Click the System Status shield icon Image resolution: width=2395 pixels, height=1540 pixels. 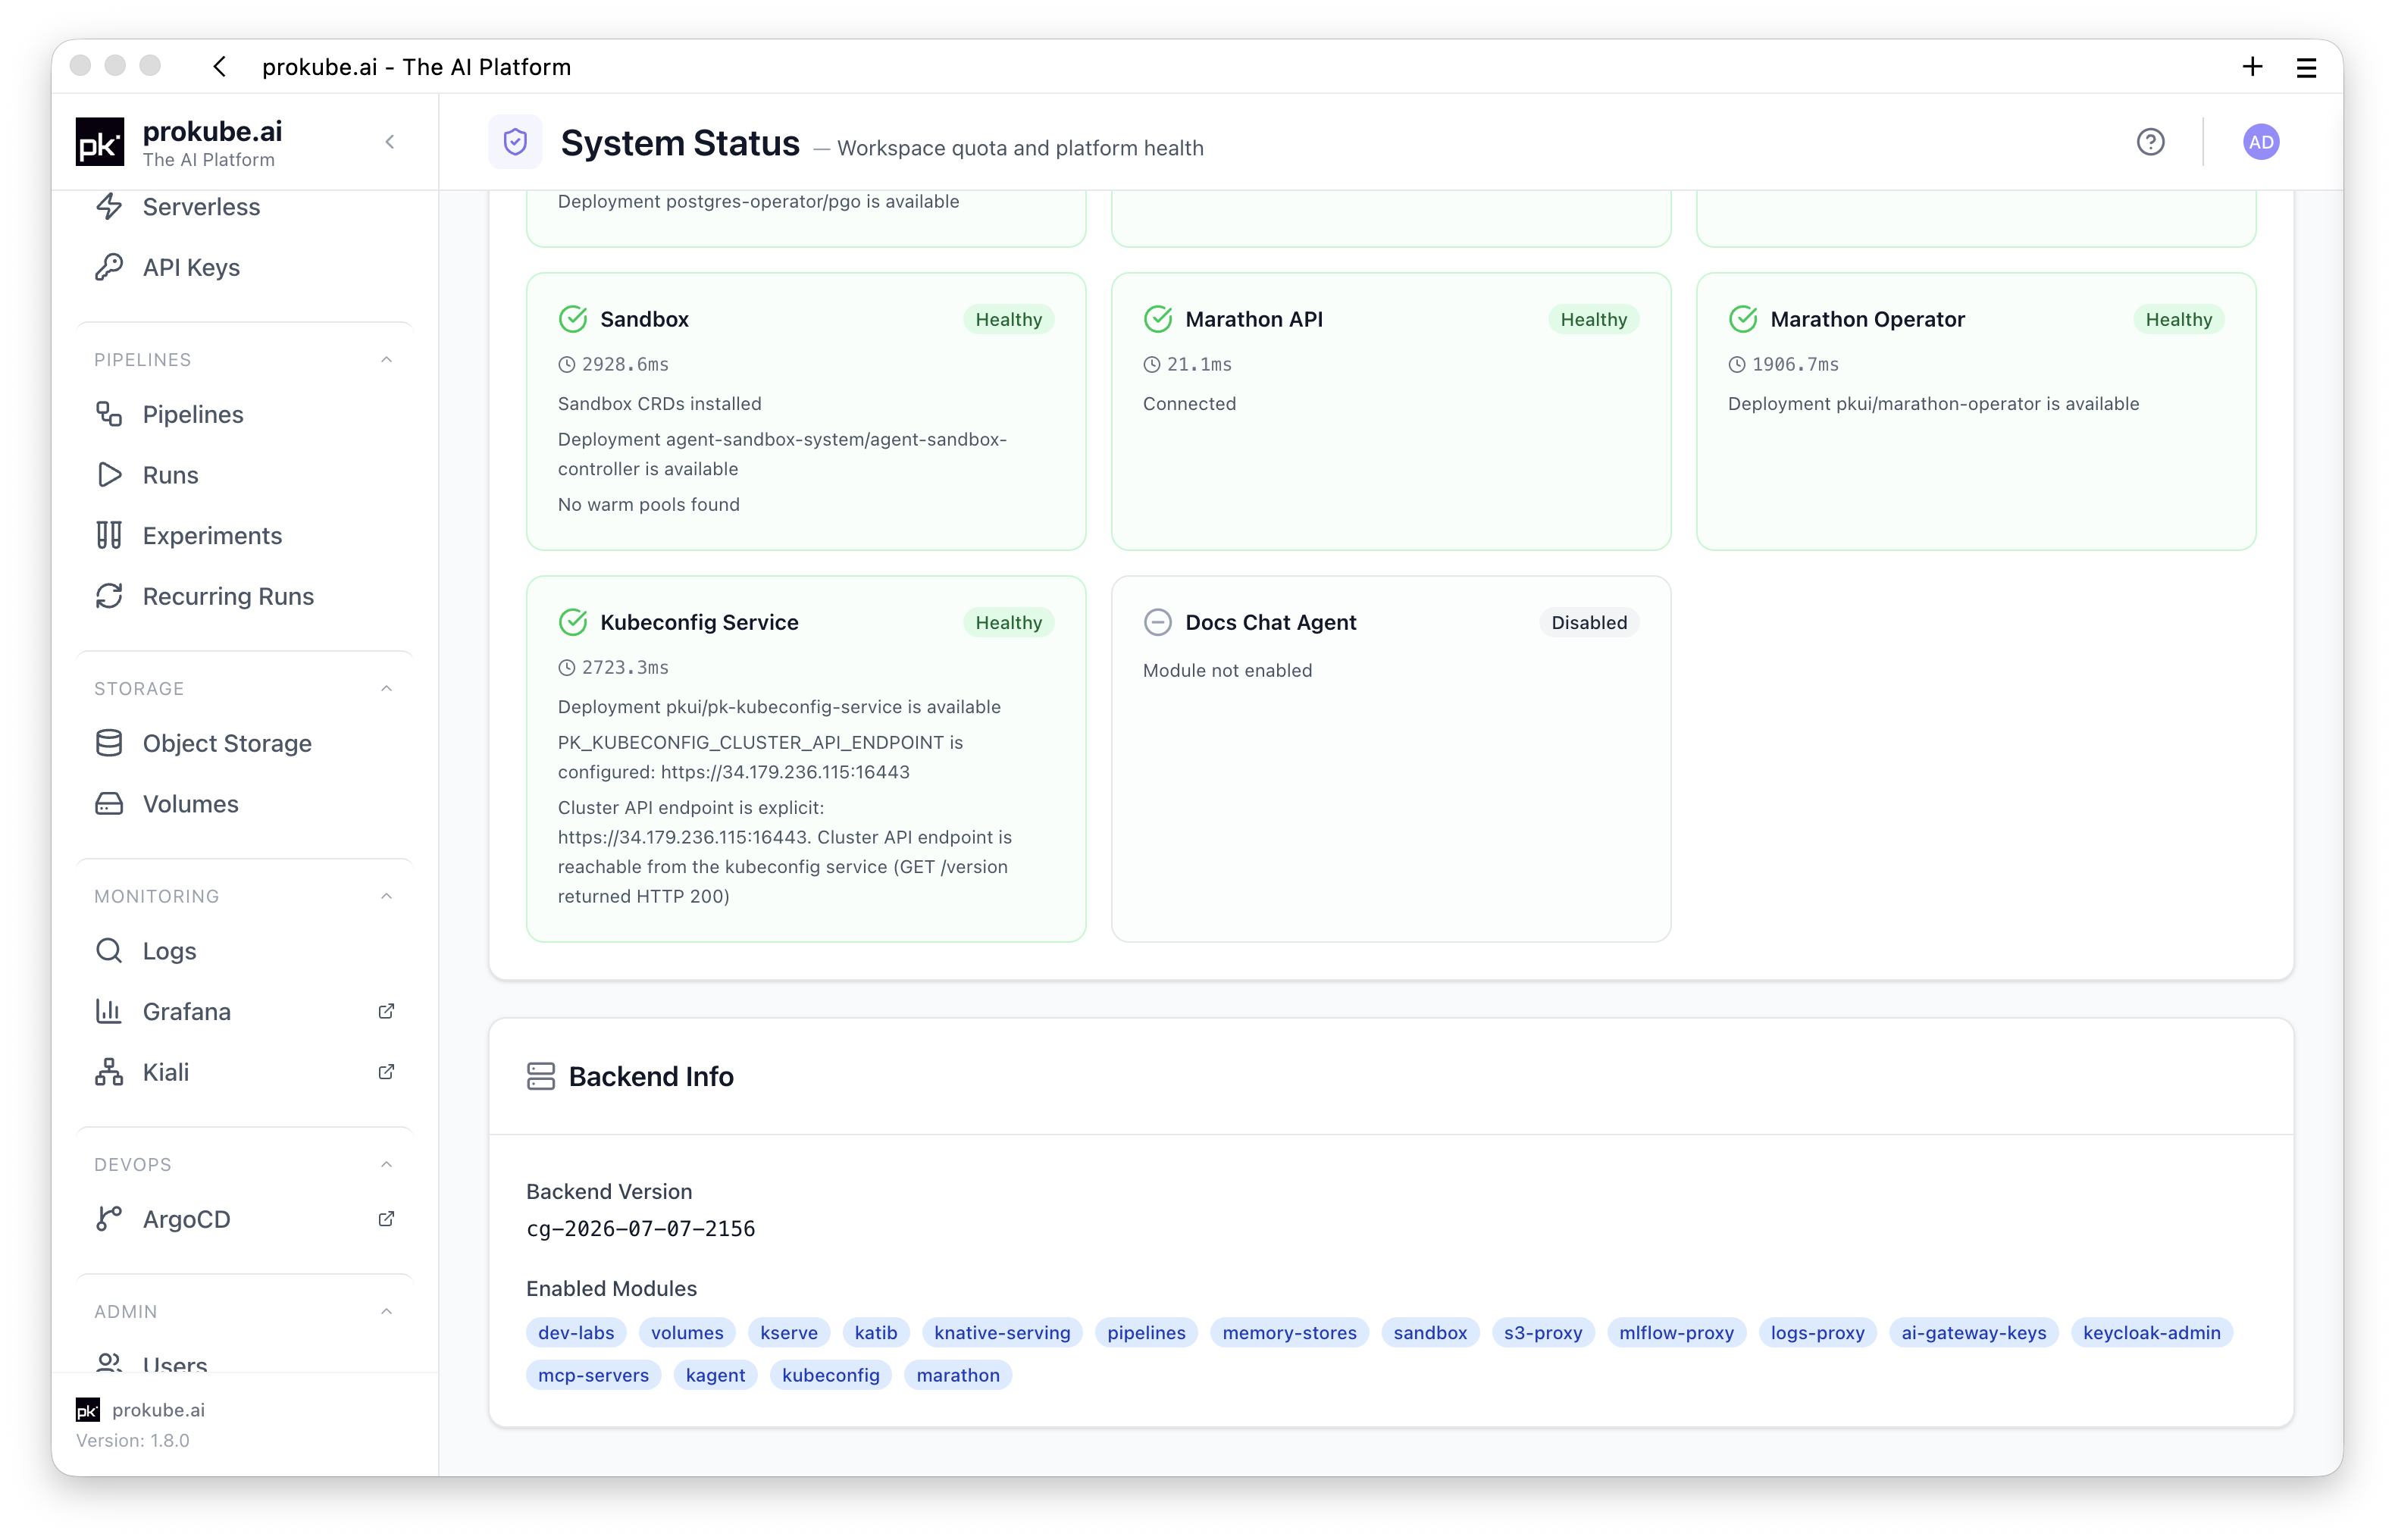515,142
